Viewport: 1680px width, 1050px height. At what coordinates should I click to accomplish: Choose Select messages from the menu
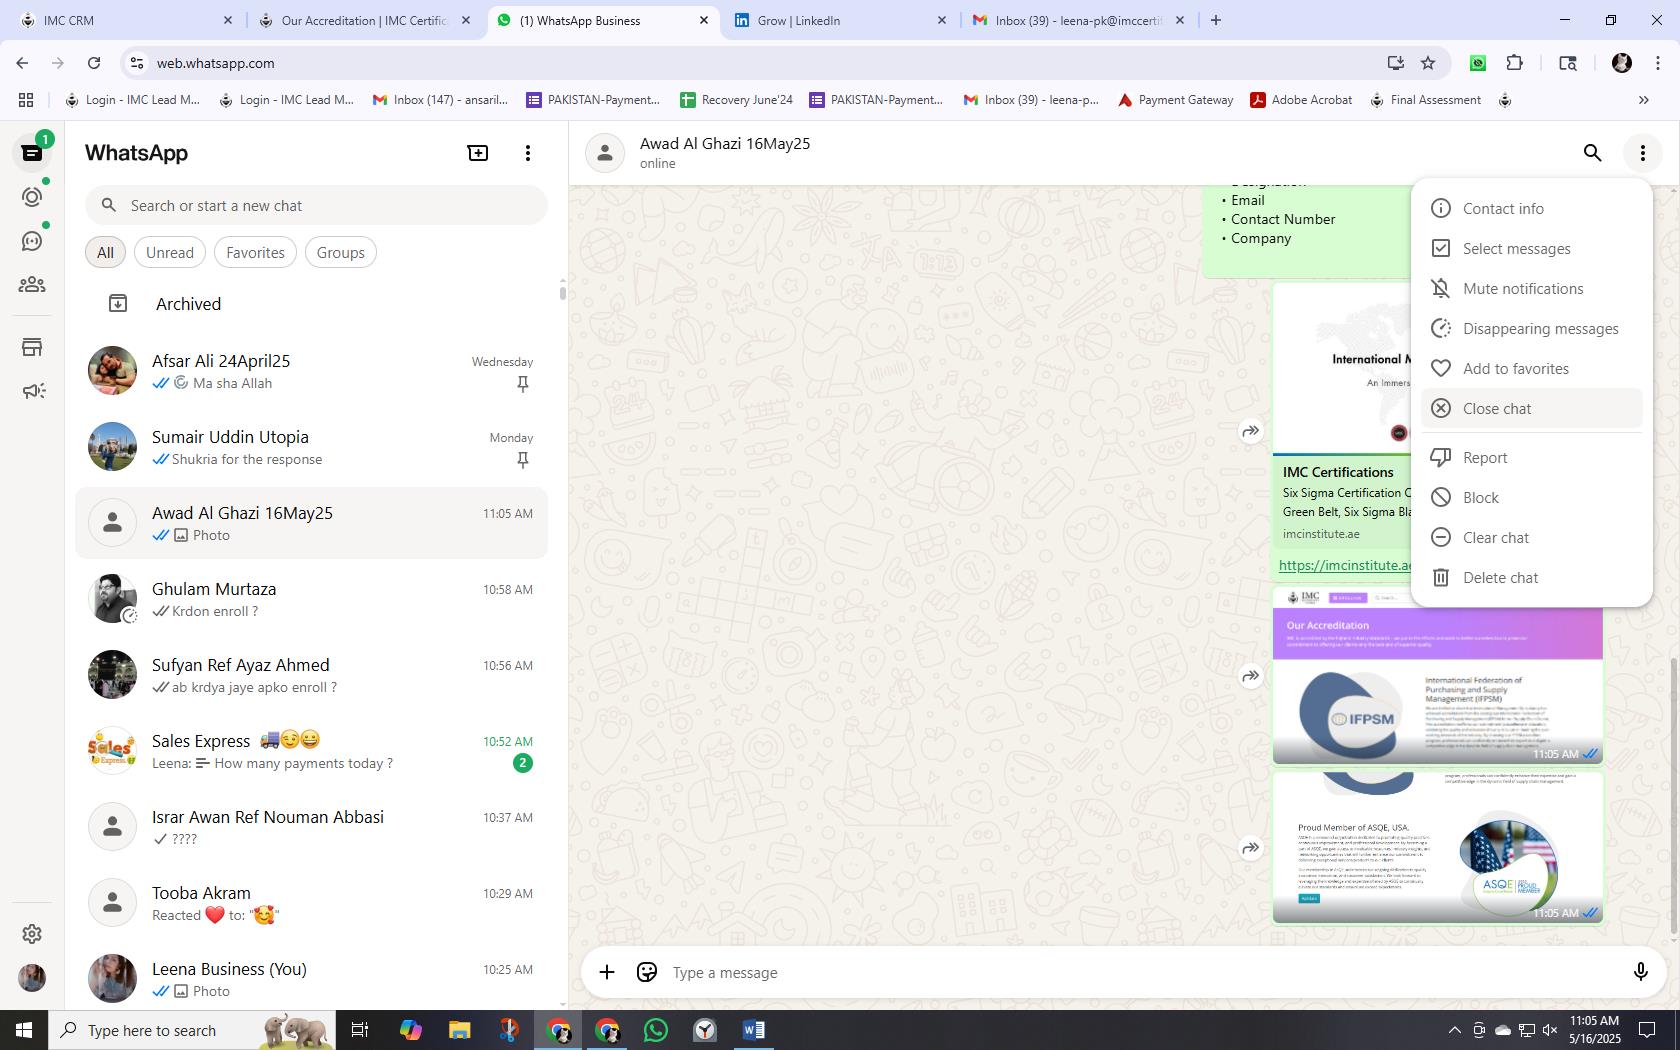1531,248
